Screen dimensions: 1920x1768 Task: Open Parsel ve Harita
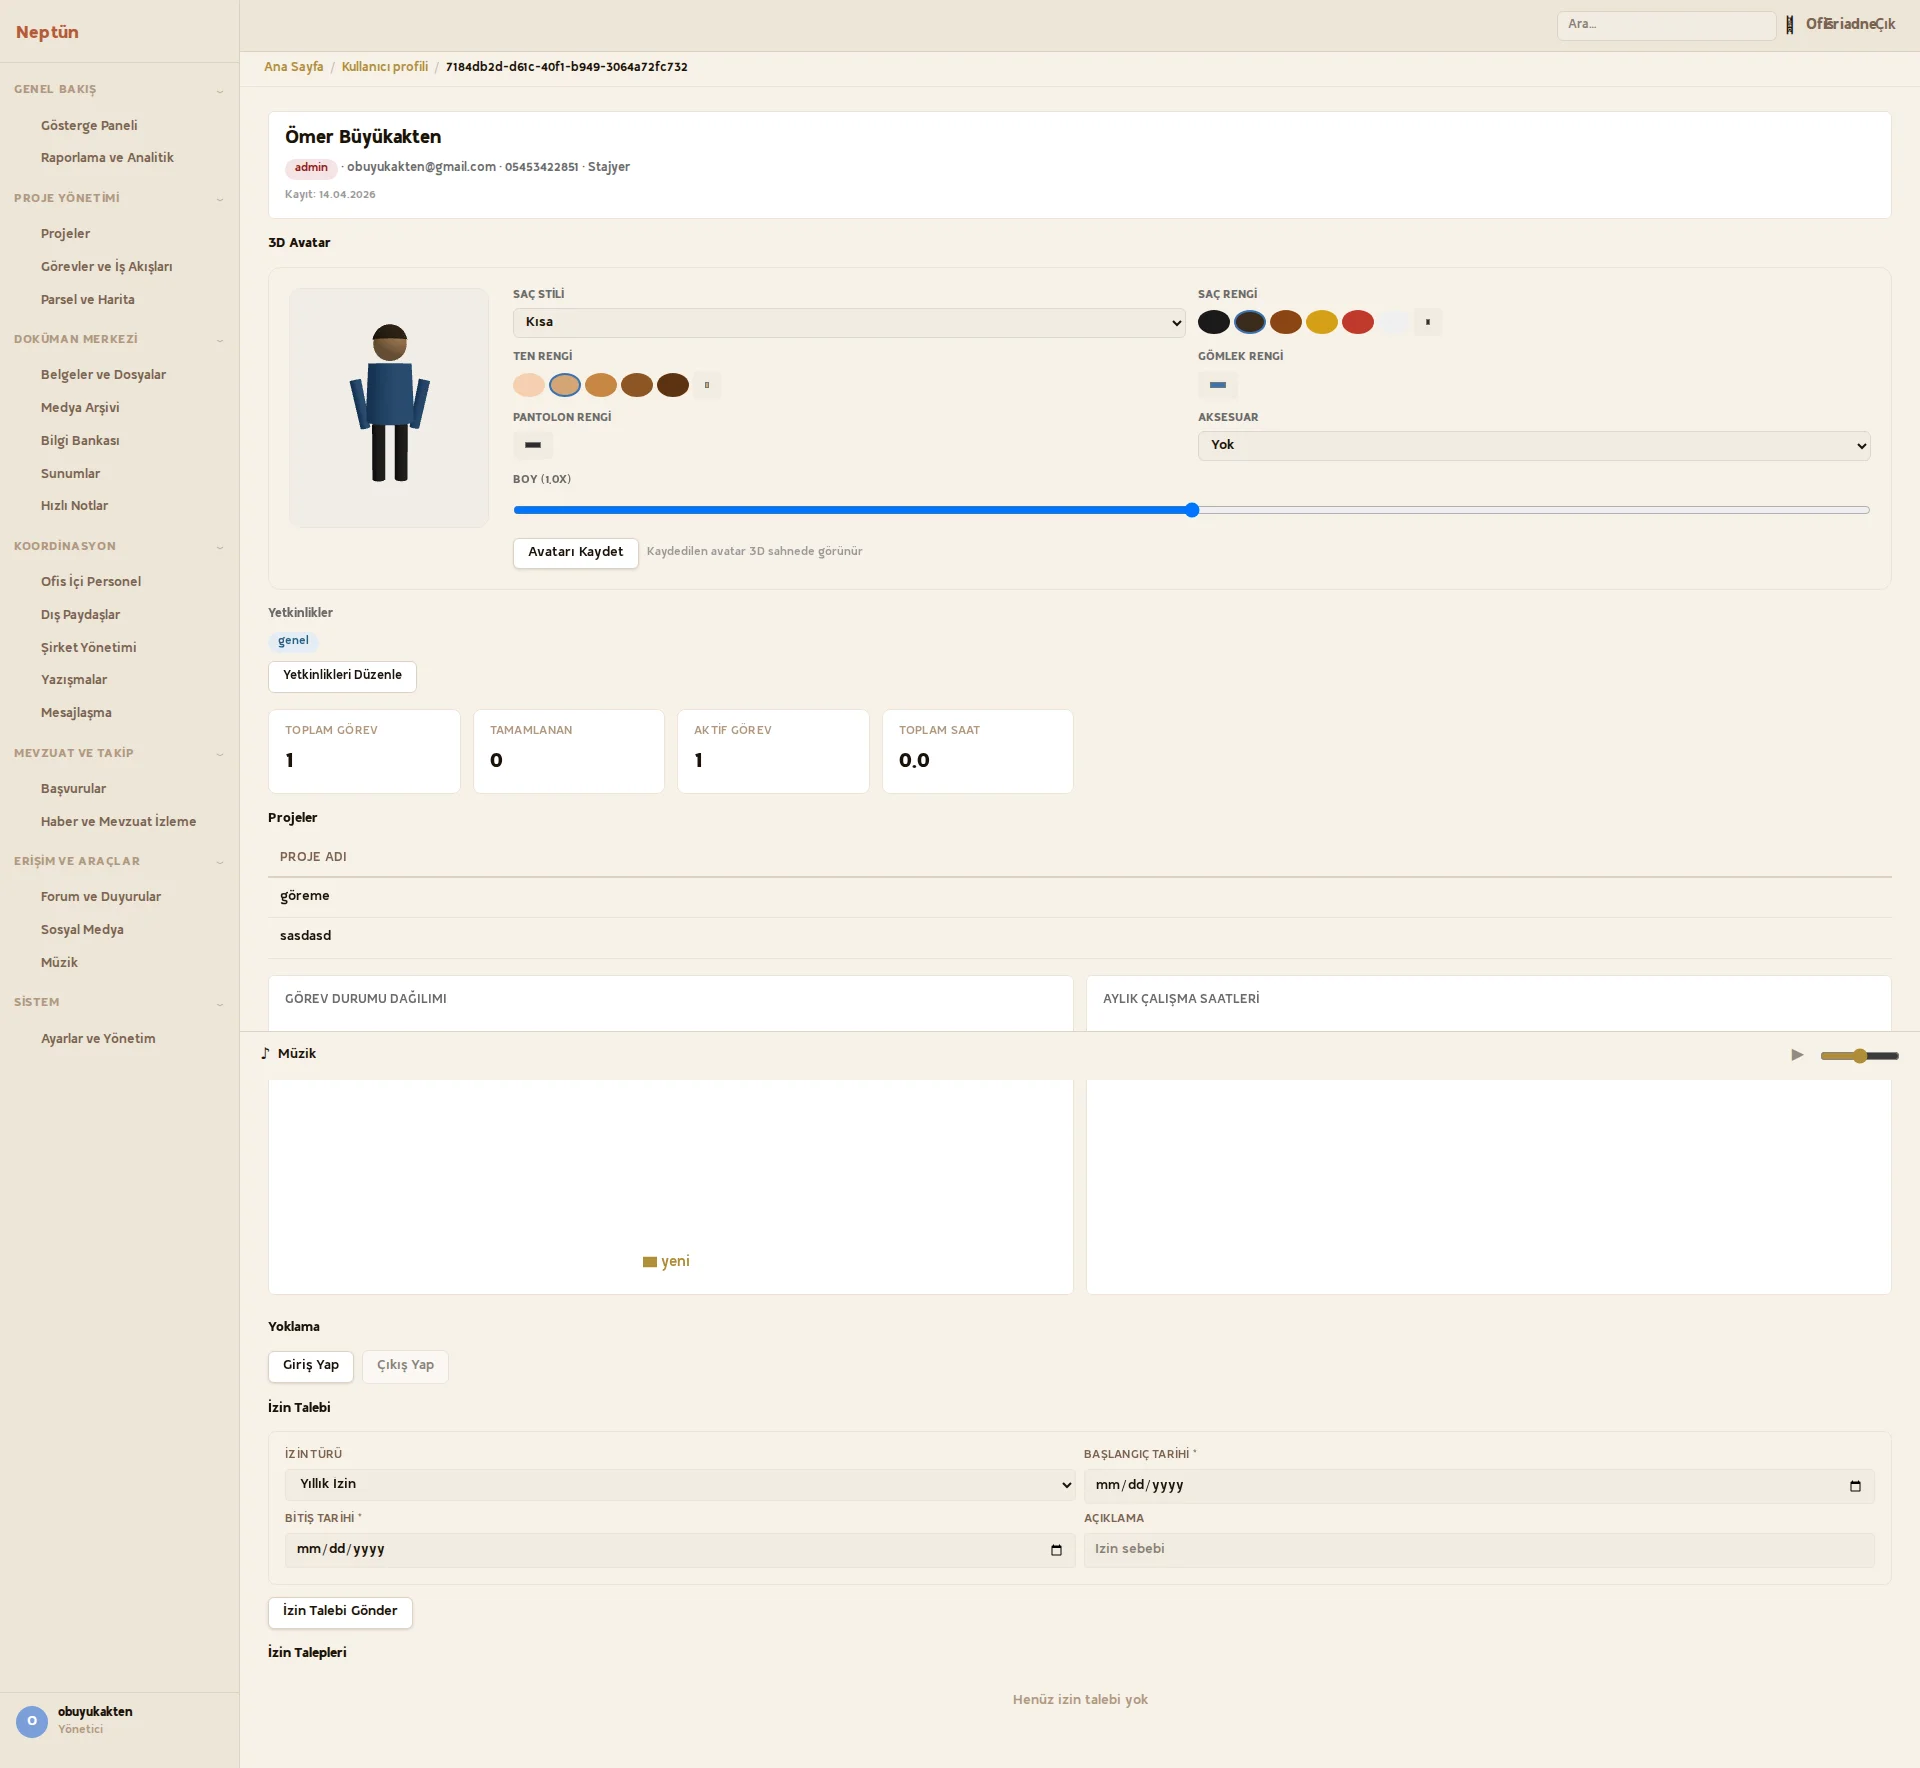point(87,300)
